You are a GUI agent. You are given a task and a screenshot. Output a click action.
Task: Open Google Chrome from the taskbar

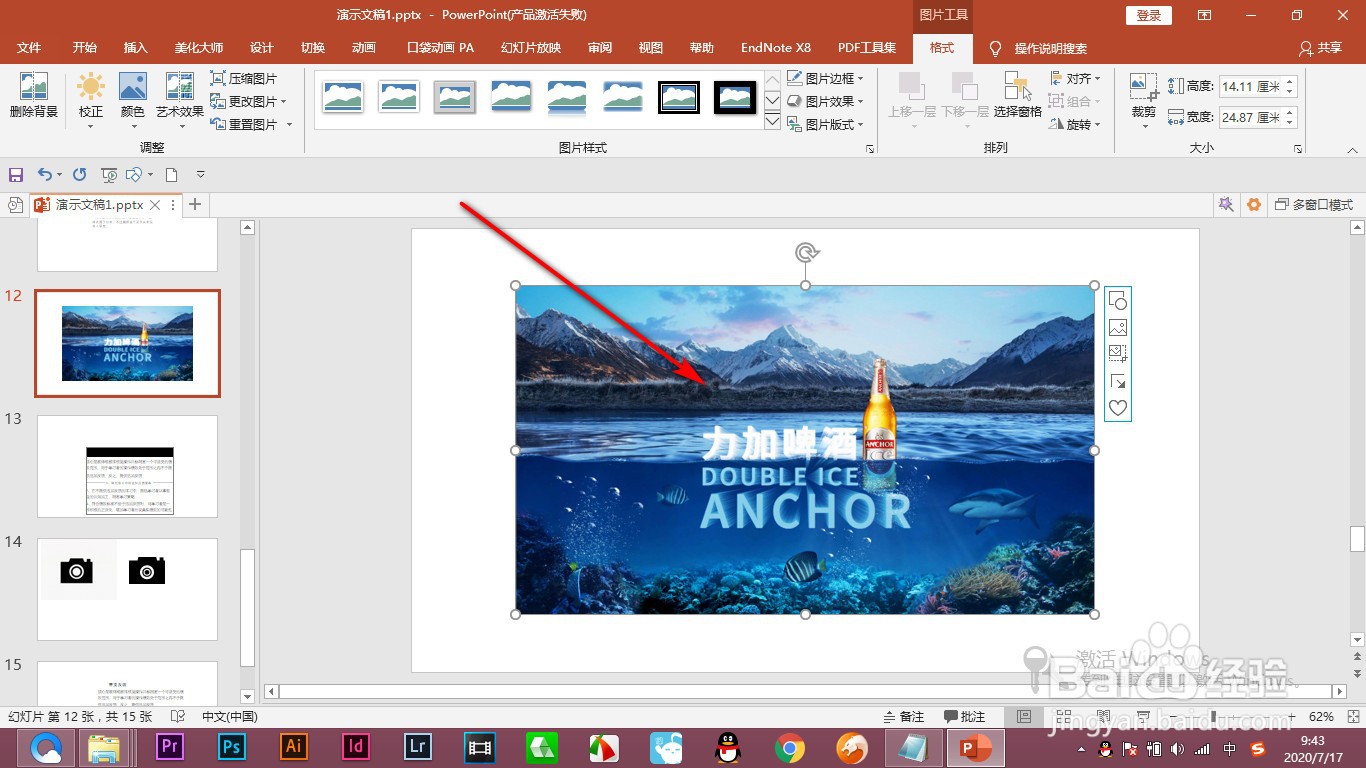tap(790, 746)
